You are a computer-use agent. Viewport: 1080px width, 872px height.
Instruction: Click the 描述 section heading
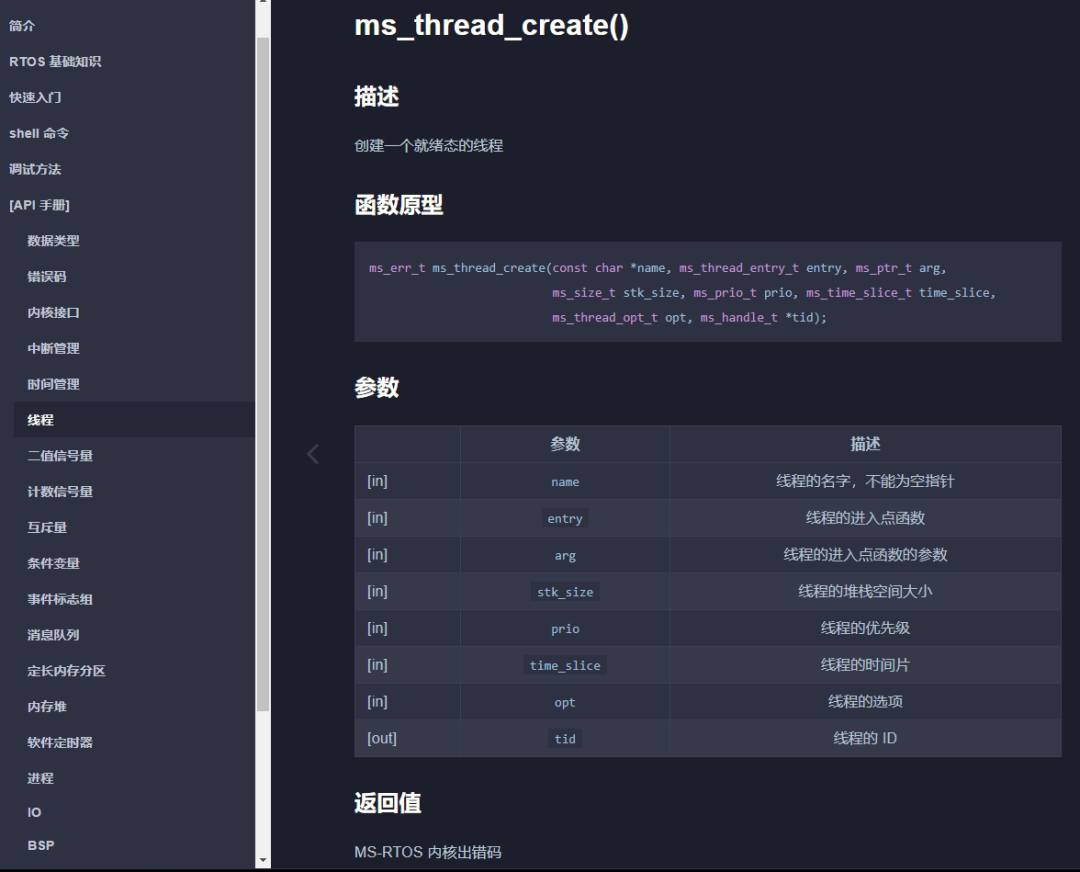tap(376, 96)
